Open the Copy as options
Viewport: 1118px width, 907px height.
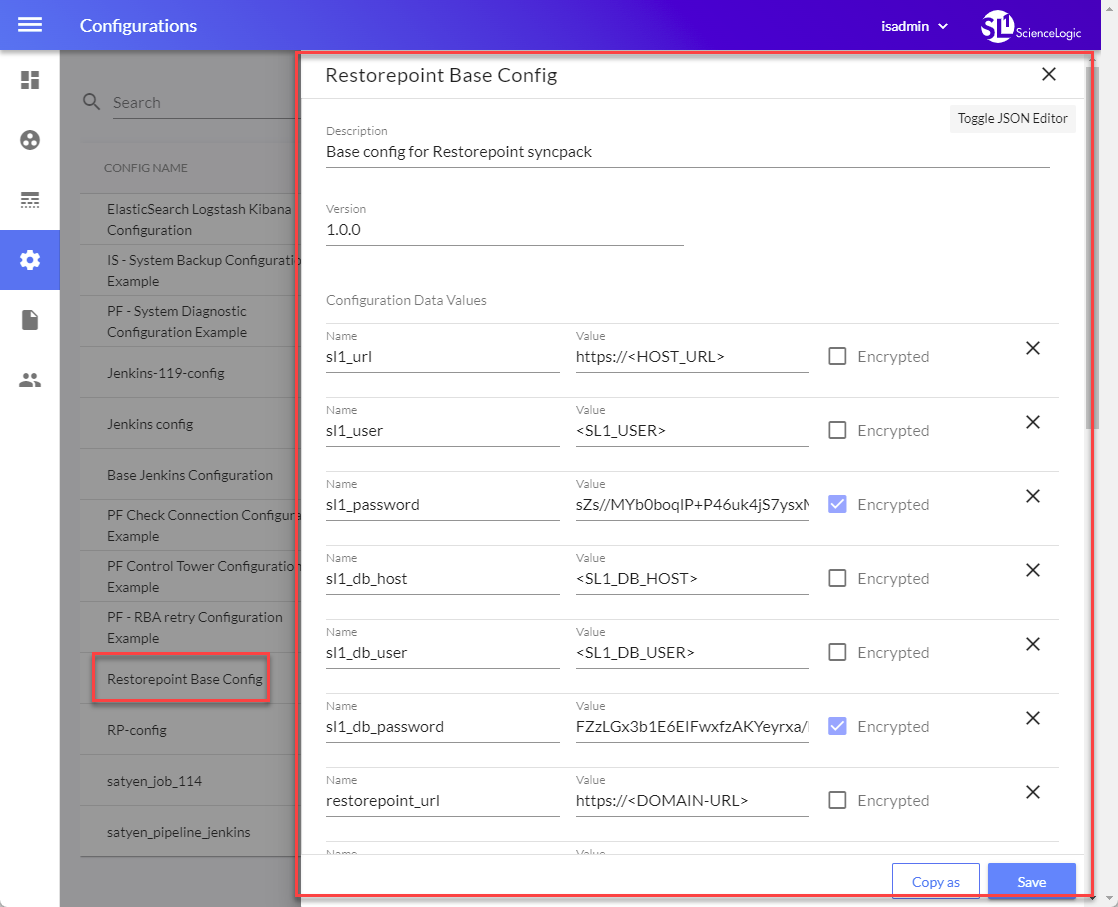[936, 881]
